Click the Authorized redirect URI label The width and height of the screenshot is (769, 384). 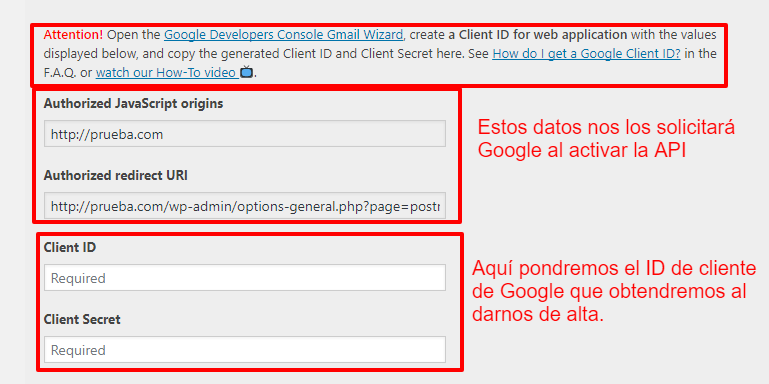click(x=116, y=176)
